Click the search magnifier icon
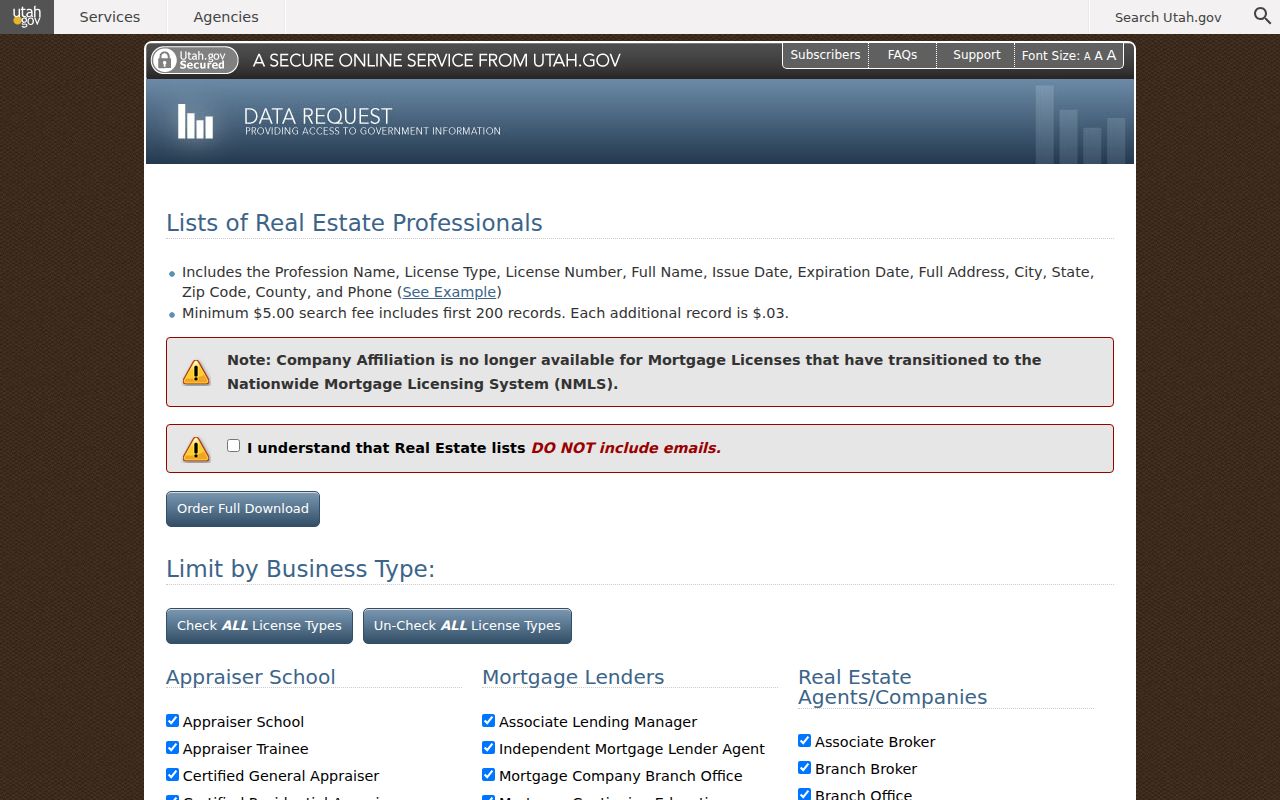1280x800 pixels. pos(1263,16)
